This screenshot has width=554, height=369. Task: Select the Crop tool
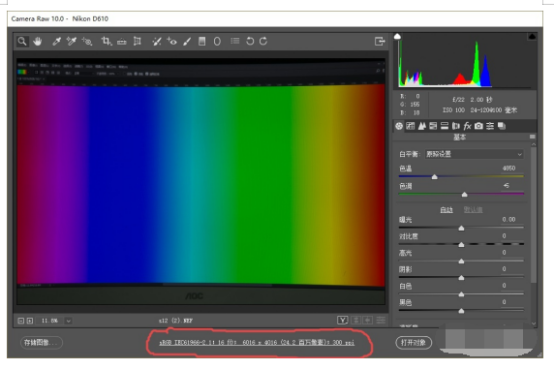point(106,42)
